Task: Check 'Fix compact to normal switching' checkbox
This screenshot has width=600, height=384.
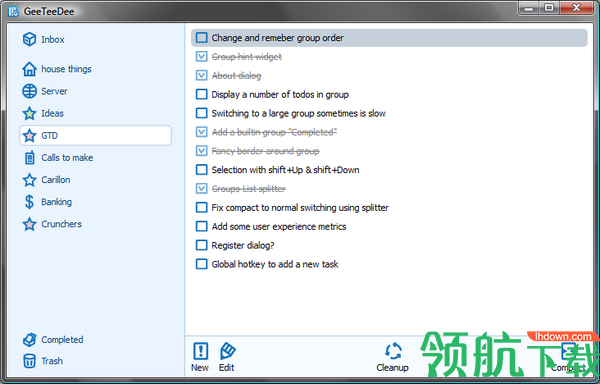Action: tap(202, 207)
